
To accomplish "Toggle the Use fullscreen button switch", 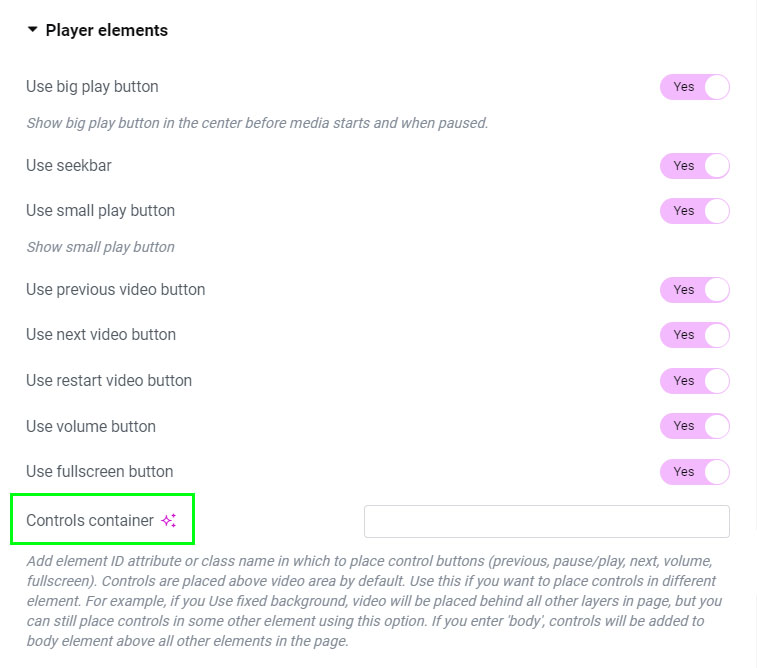I will point(694,472).
